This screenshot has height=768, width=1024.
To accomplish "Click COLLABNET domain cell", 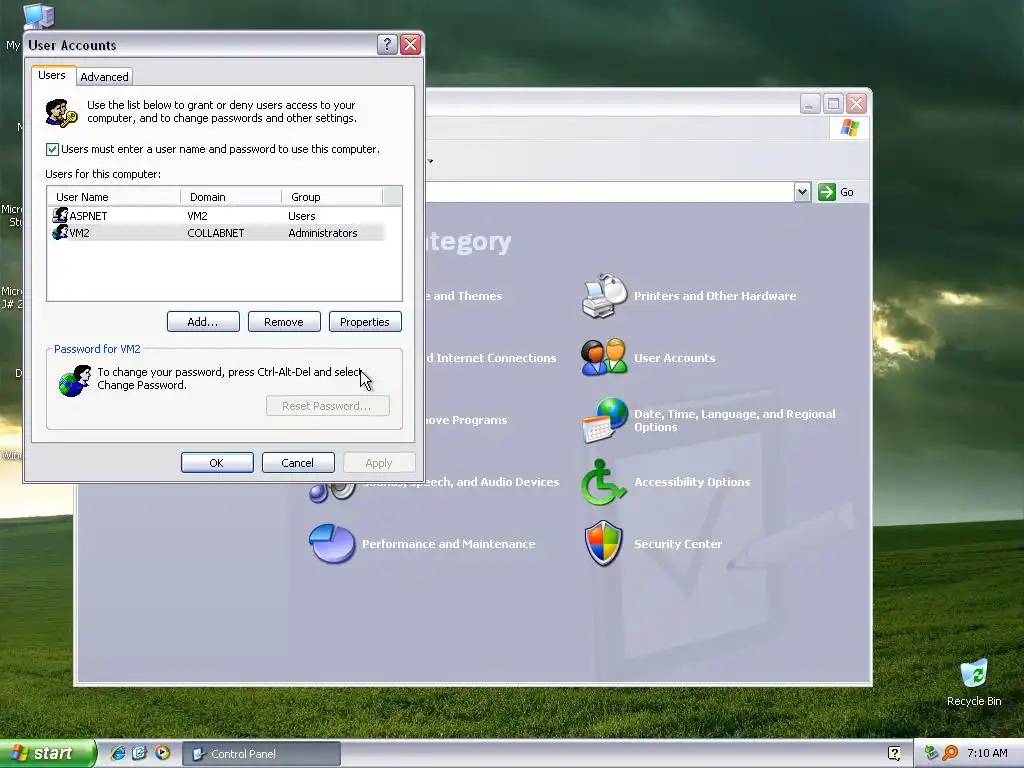I will click(x=216, y=233).
